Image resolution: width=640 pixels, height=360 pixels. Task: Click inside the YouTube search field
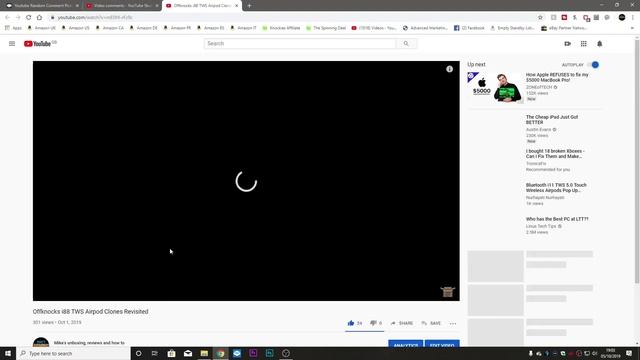[300, 44]
